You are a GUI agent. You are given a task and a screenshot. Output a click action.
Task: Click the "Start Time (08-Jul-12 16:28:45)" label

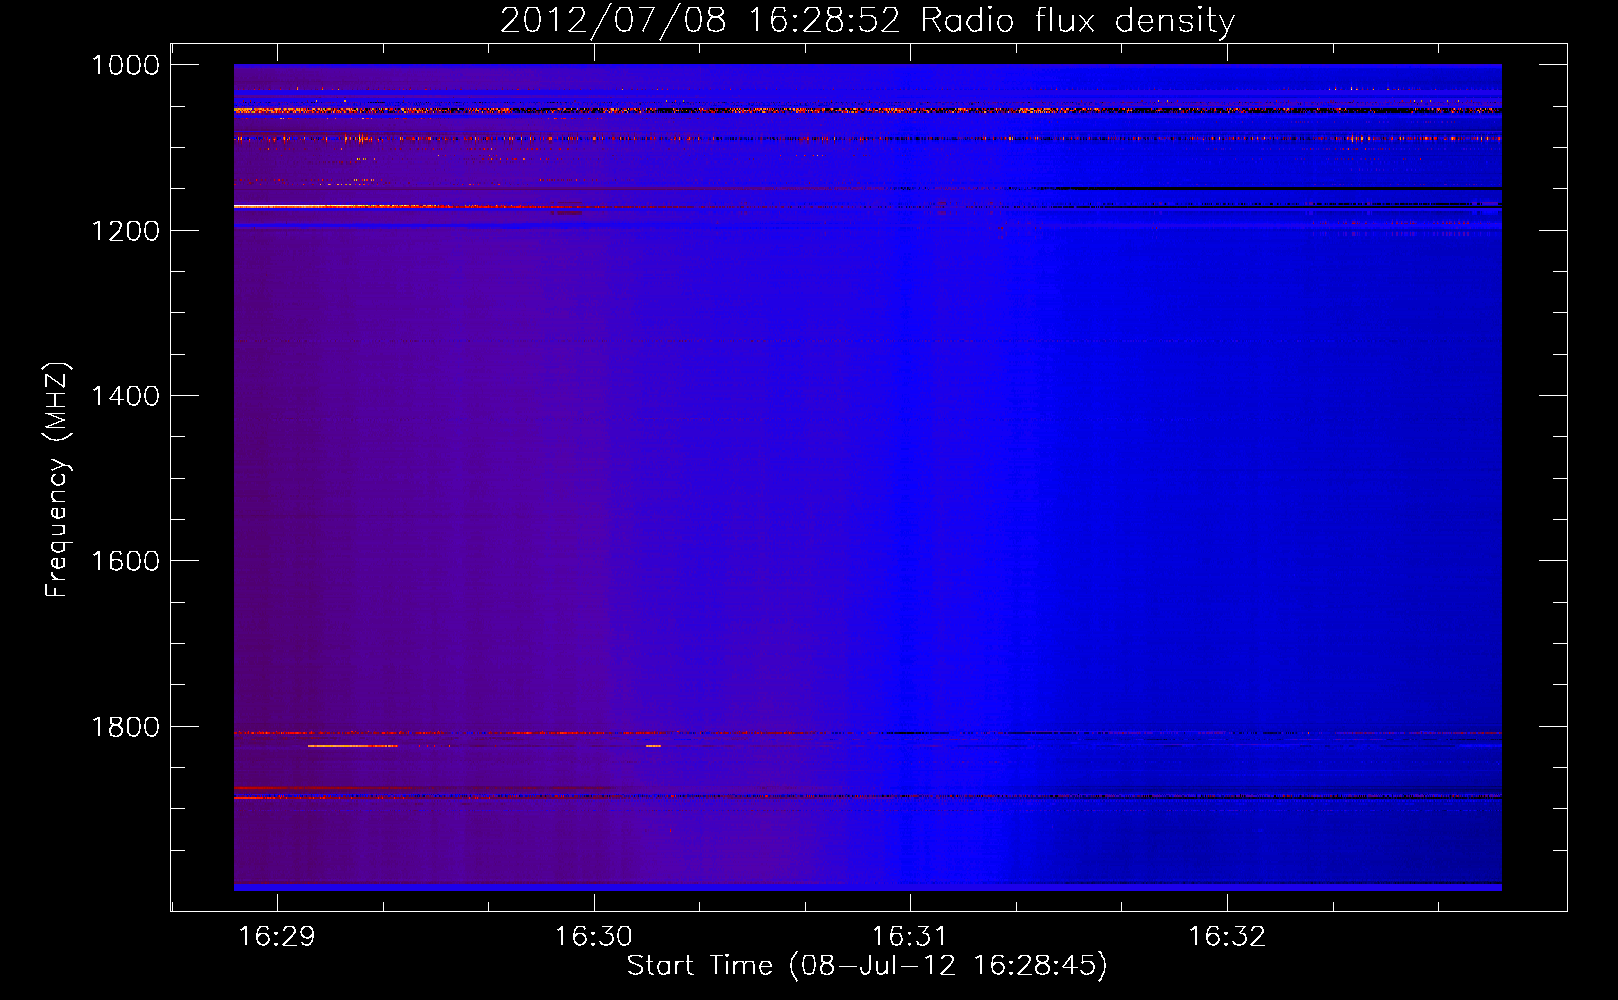pyautogui.click(x=867, y=966)
